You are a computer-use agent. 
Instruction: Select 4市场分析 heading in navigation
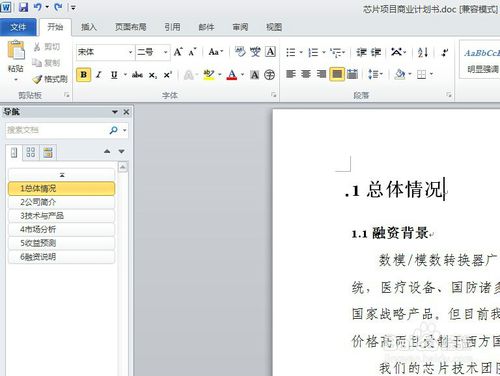pyautogui.click(x=61, y=229)
